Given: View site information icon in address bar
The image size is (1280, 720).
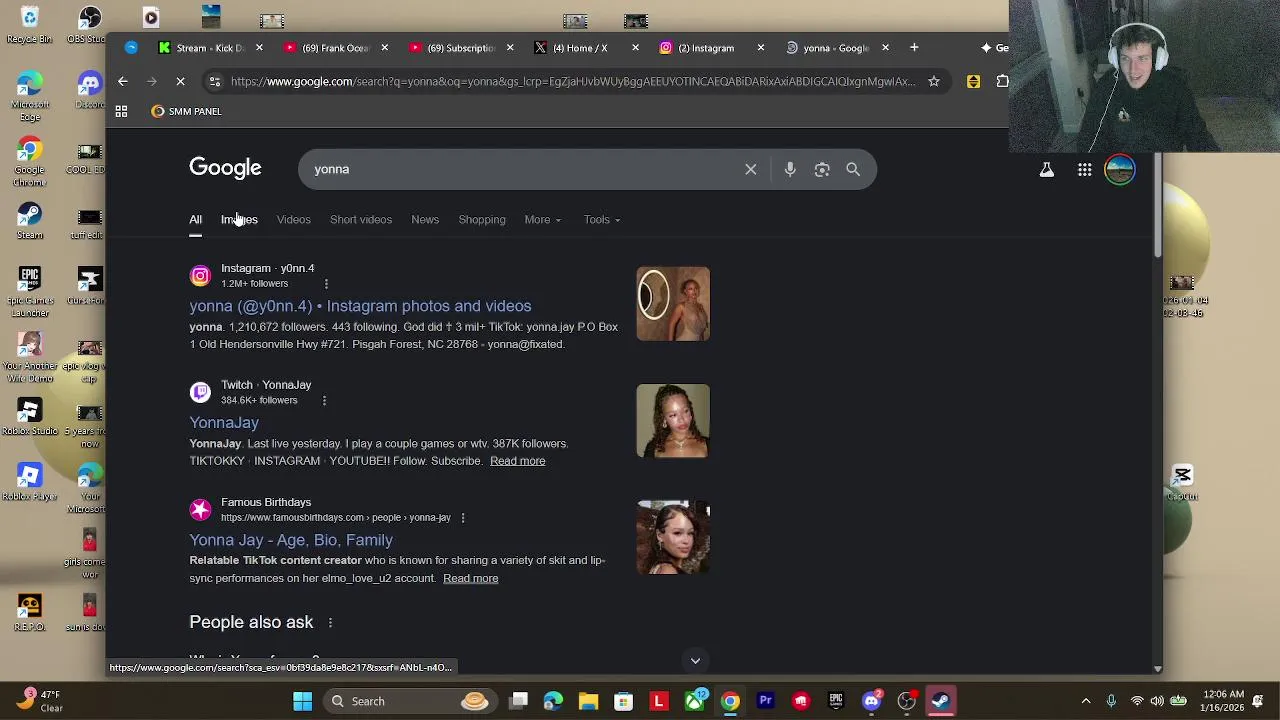Looking at the screenshot, I should point(214,81).
